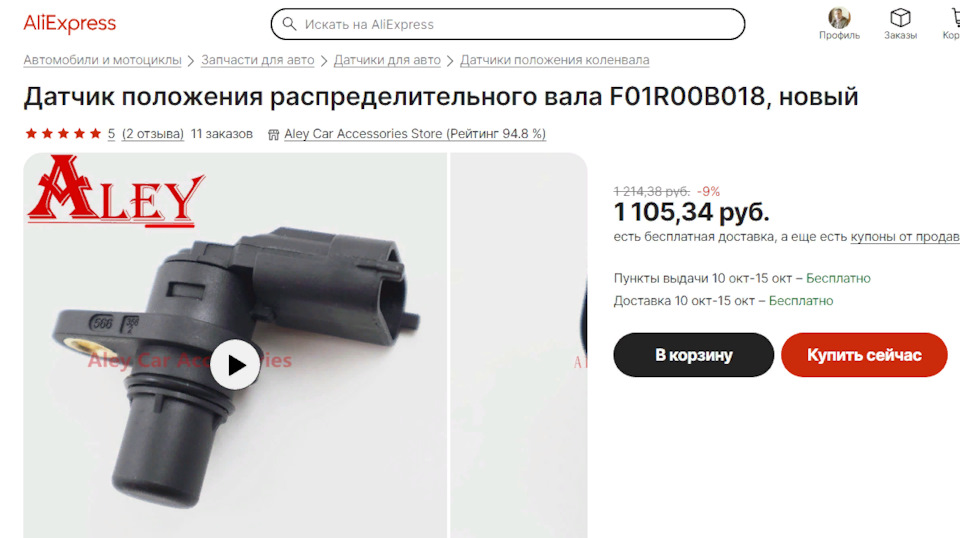Visit Aley Car Accessories Store page
This screenshot has height=538, width=960.
point(414,133)
